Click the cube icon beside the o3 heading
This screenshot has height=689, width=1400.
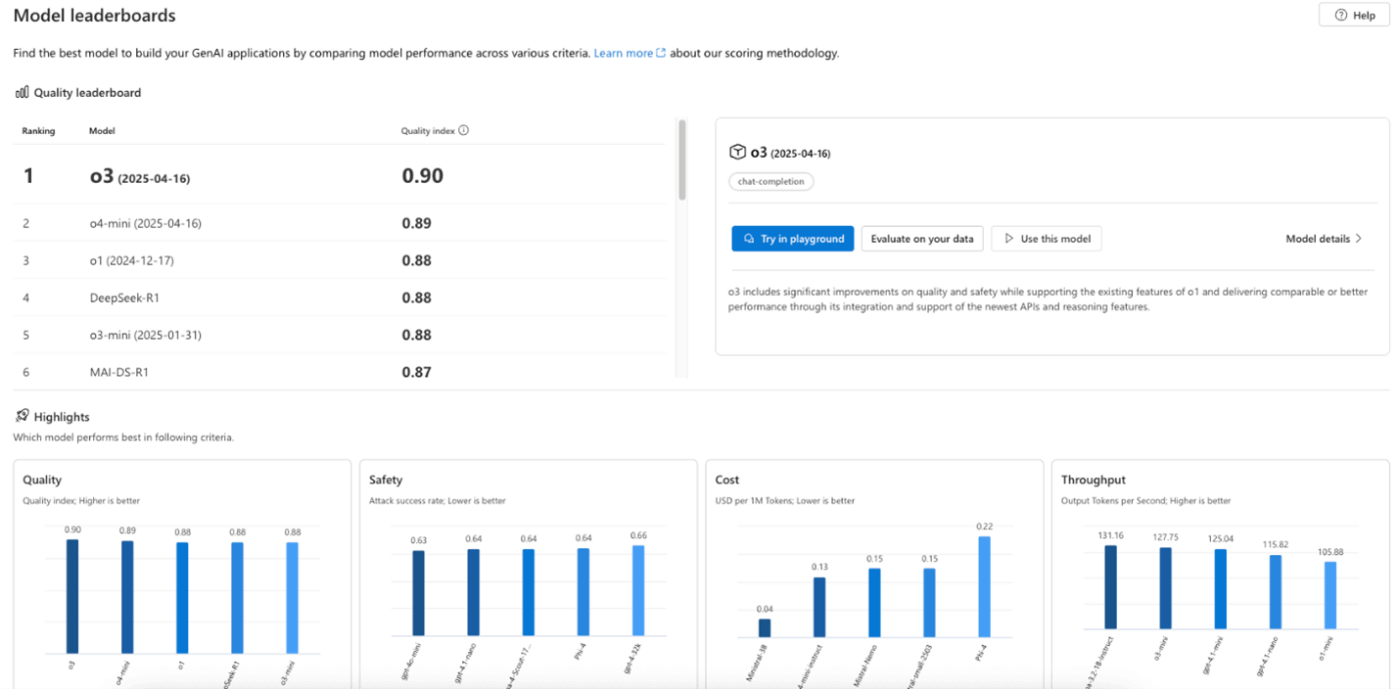(736, 152)
